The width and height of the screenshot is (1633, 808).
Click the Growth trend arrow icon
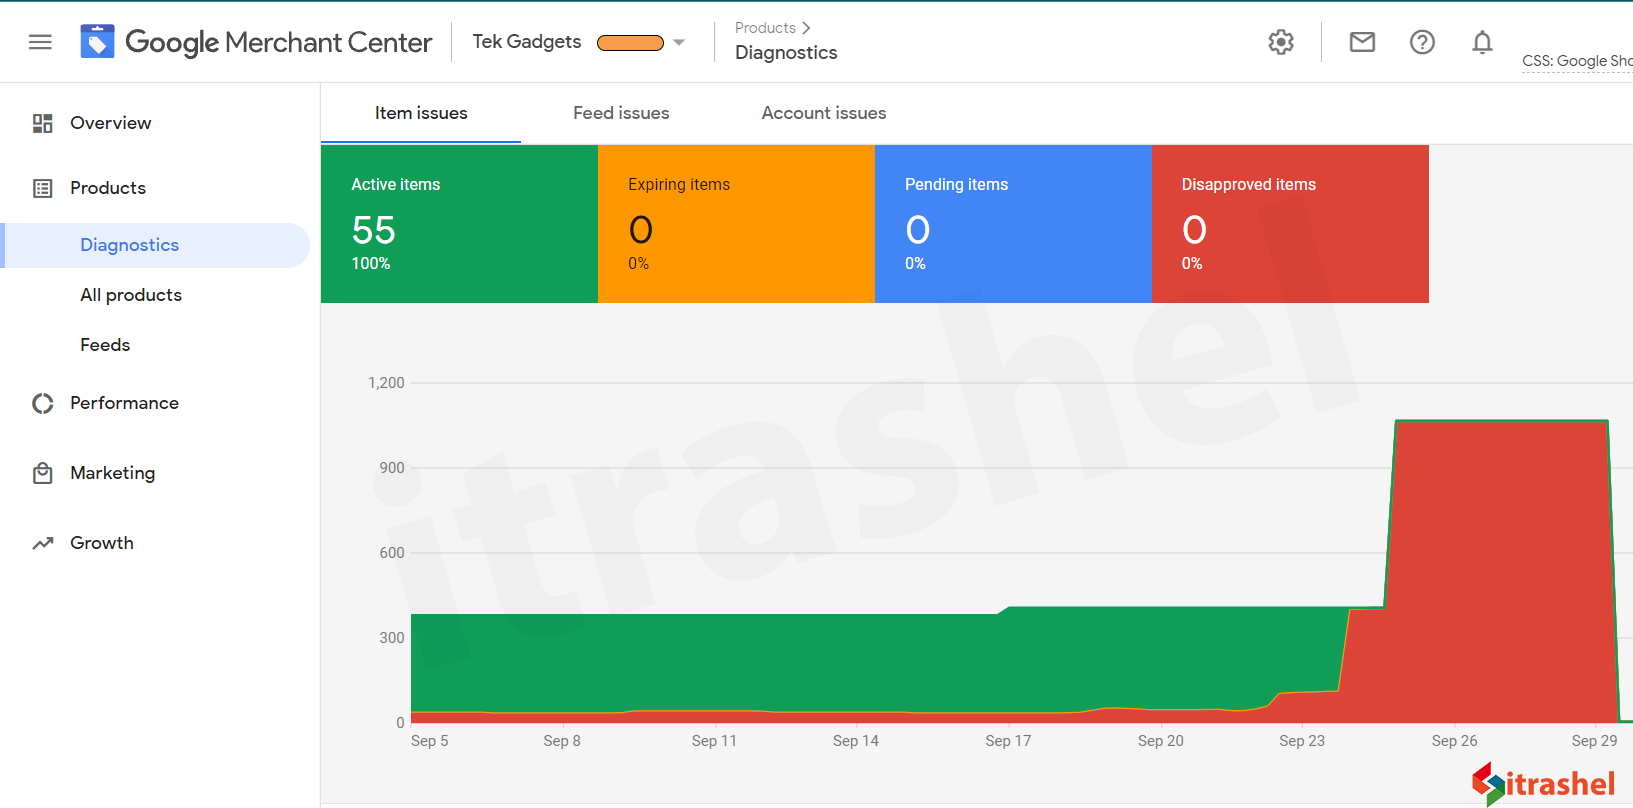coord(42,543)
